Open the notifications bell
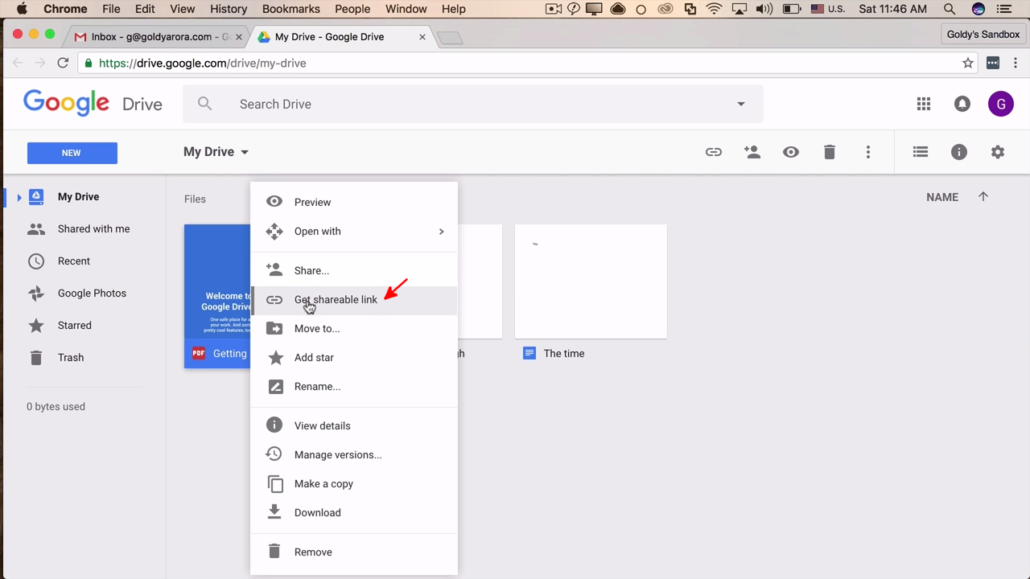This screenshot has height=579, width=1030. 962,104
